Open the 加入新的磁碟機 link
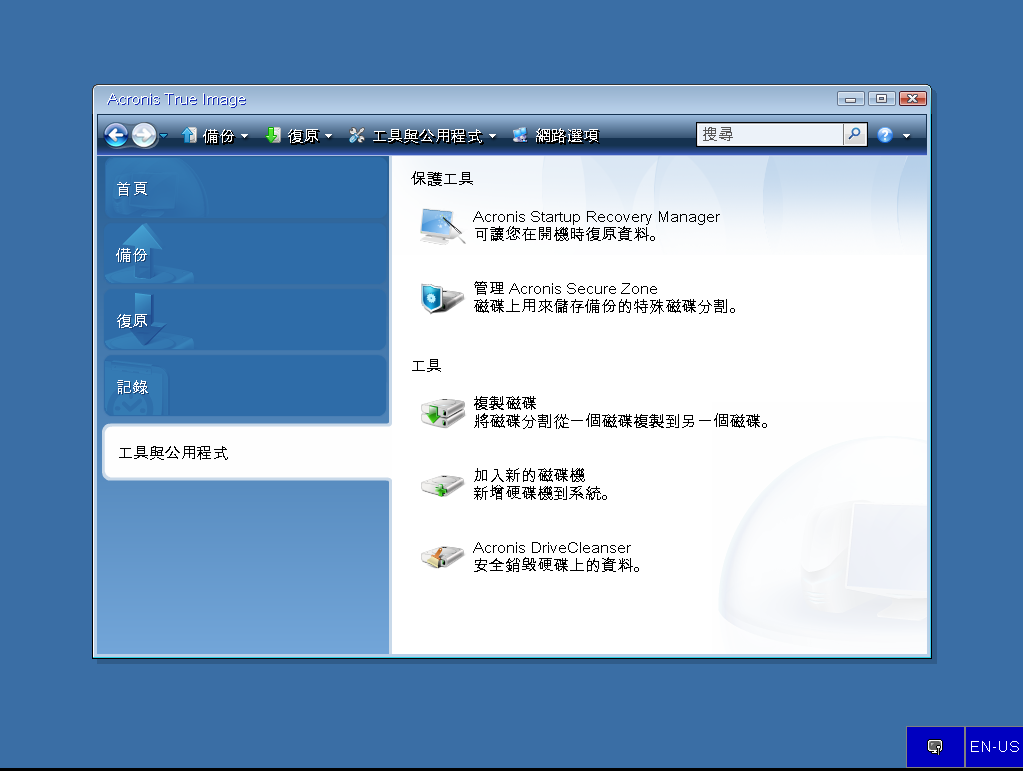Image resolution: width=1023 pixels, height=771 pixels. click(x=529, y=476)
